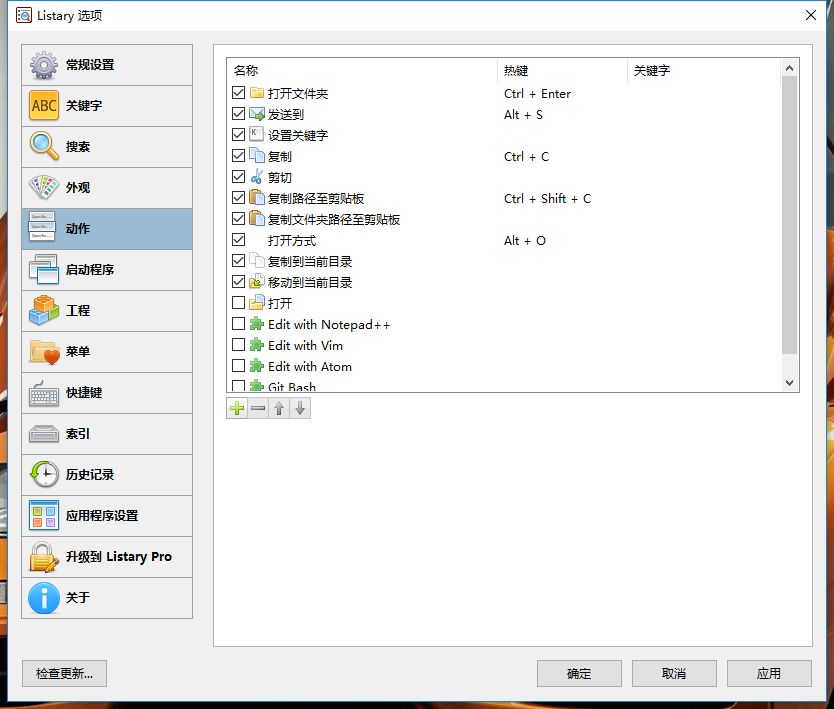Click the building blocks icon beside 工程
834x709 pixels.
click(44, 311)
